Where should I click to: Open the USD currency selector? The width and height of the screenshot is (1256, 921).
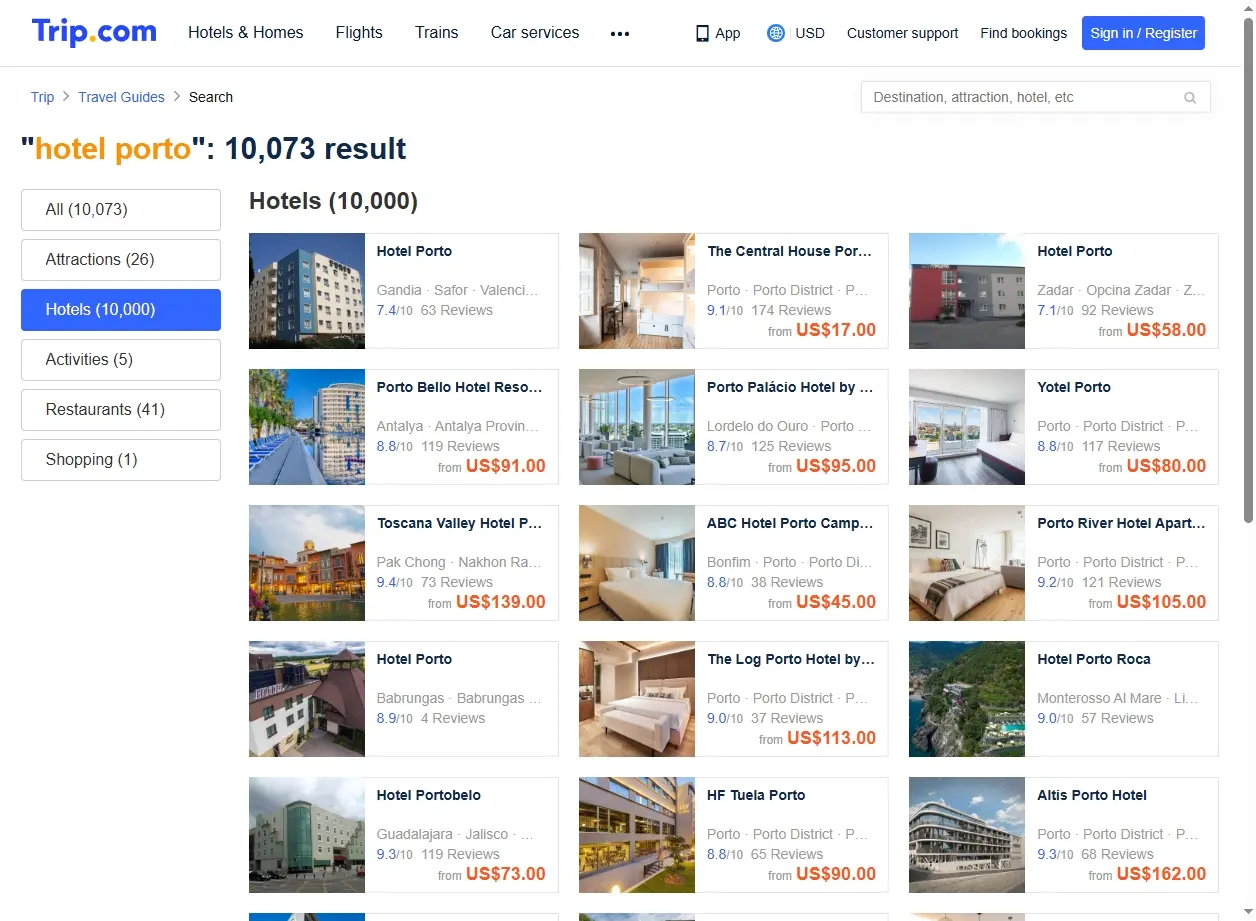coord(810,33)
